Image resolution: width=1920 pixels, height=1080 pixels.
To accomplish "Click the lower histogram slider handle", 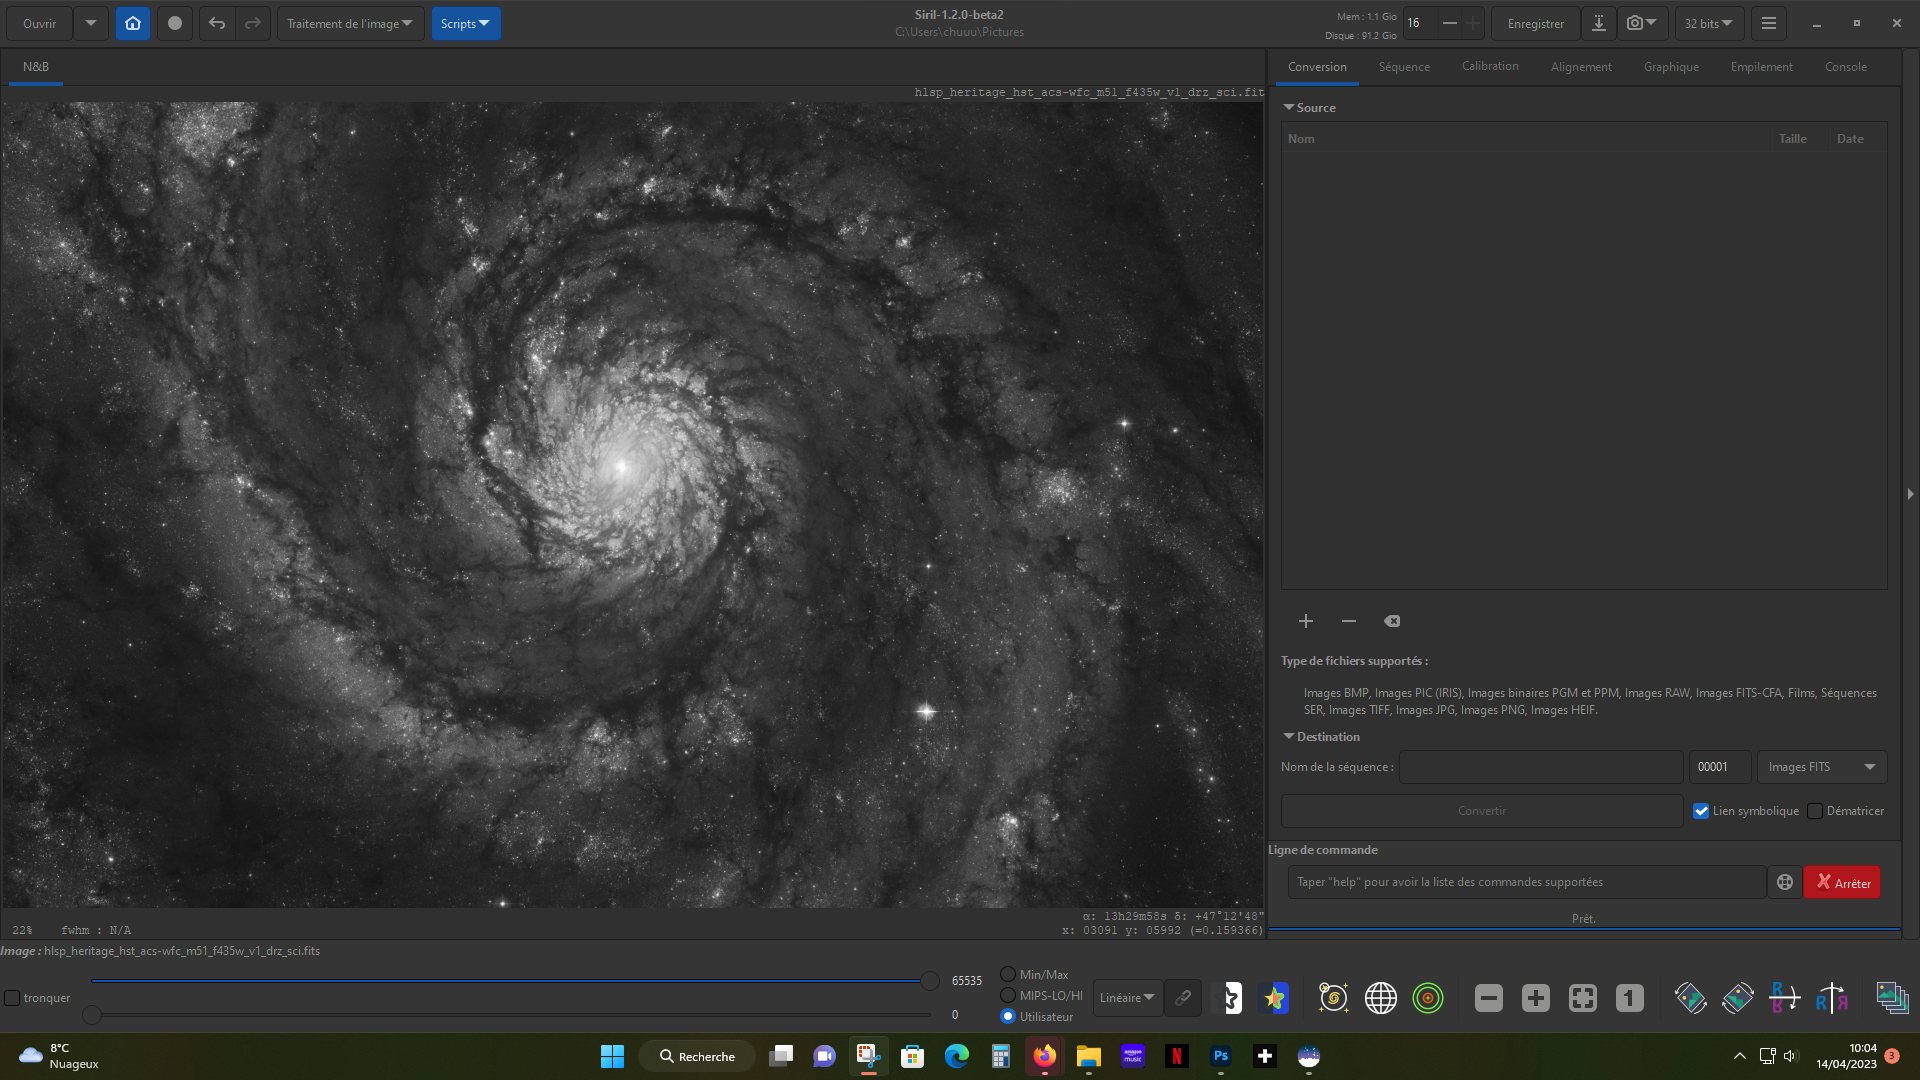I will pyautogui.click(x=92, y=1015).
